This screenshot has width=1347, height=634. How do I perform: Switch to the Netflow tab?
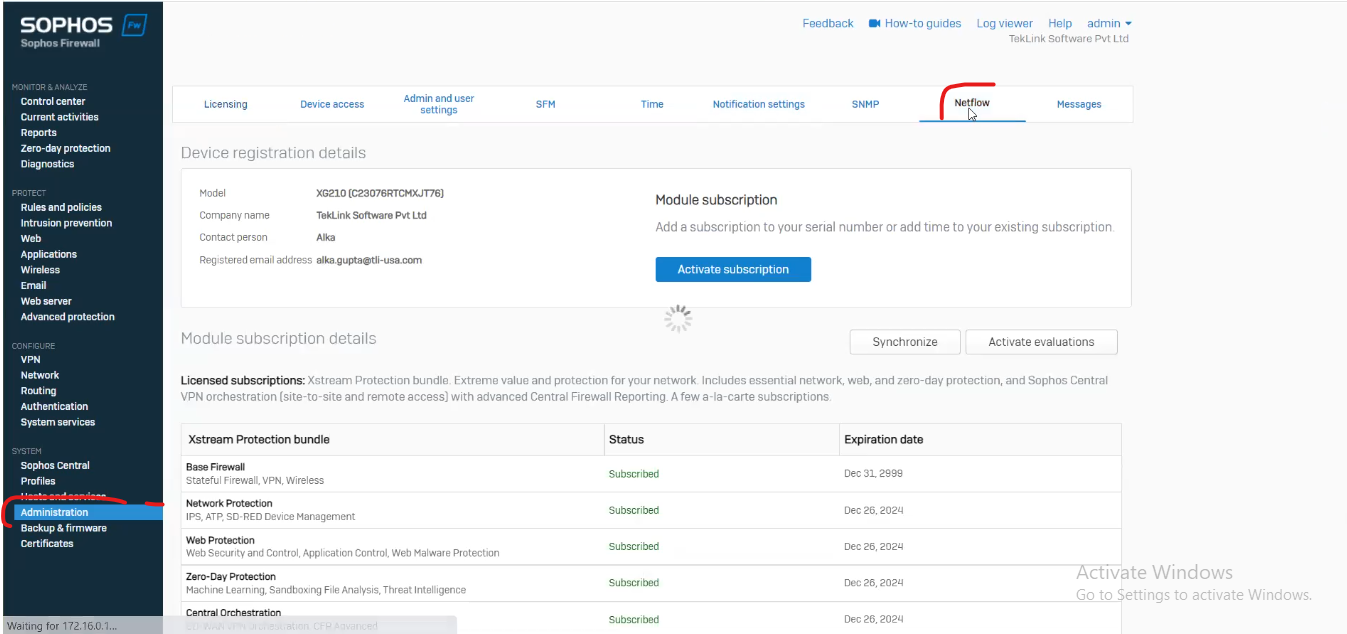pos(971,103)
